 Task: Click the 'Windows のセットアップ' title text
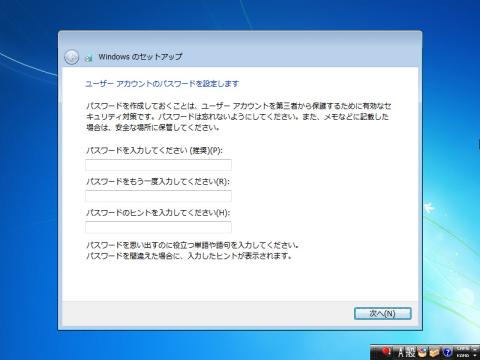point(140,57)
